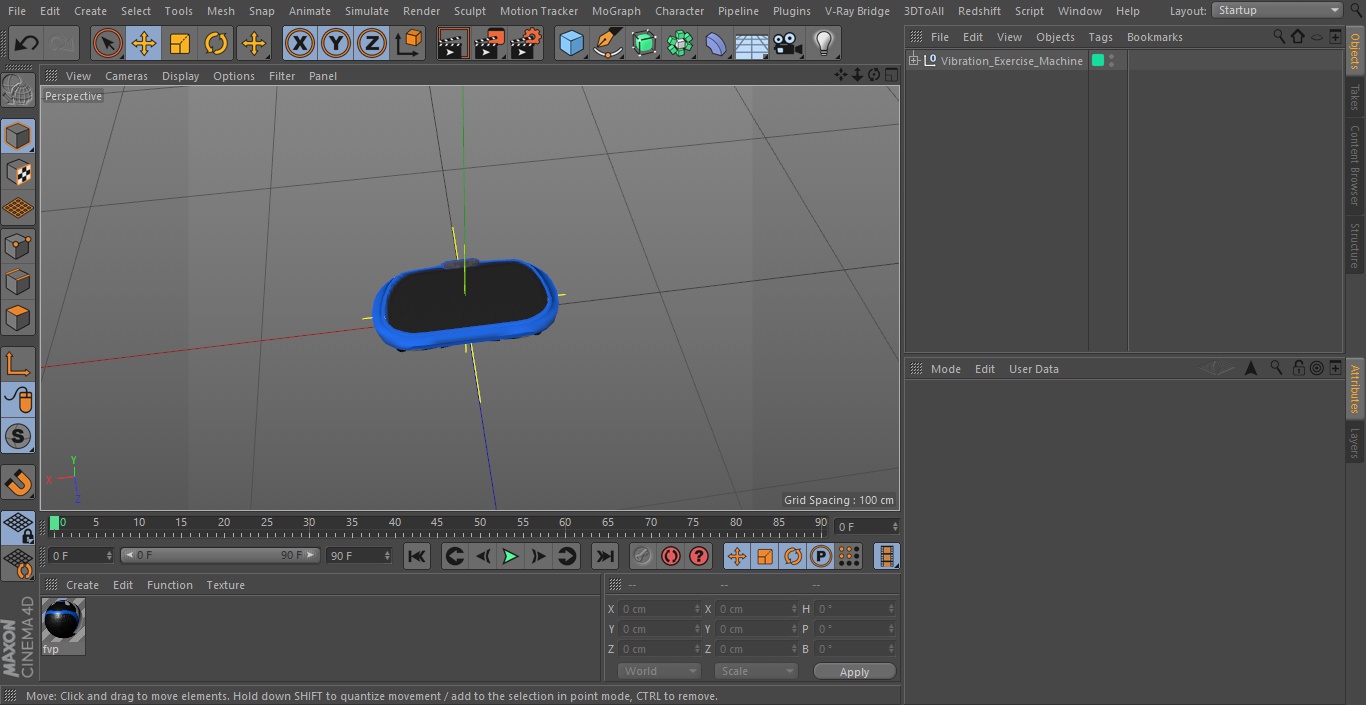
Task: Add a green subdivision generator object
Action: tap(644, 43)
